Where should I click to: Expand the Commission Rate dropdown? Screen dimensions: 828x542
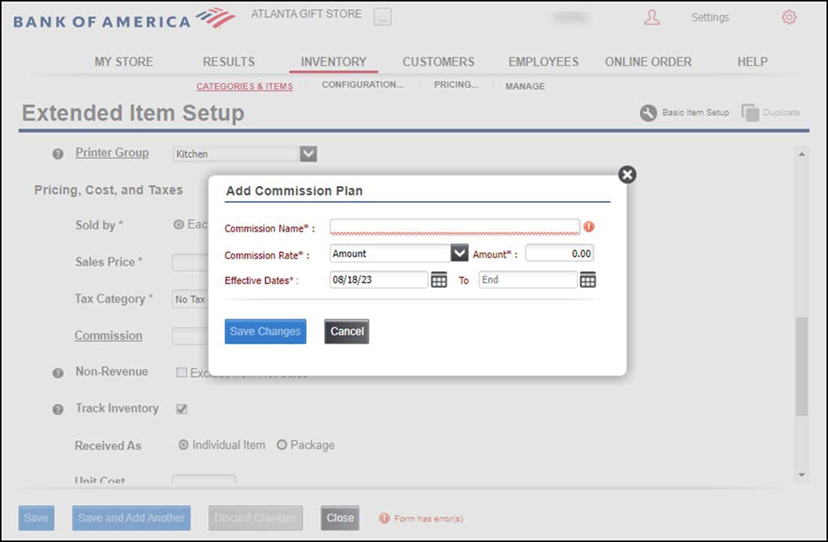click(x=459, y=254)
